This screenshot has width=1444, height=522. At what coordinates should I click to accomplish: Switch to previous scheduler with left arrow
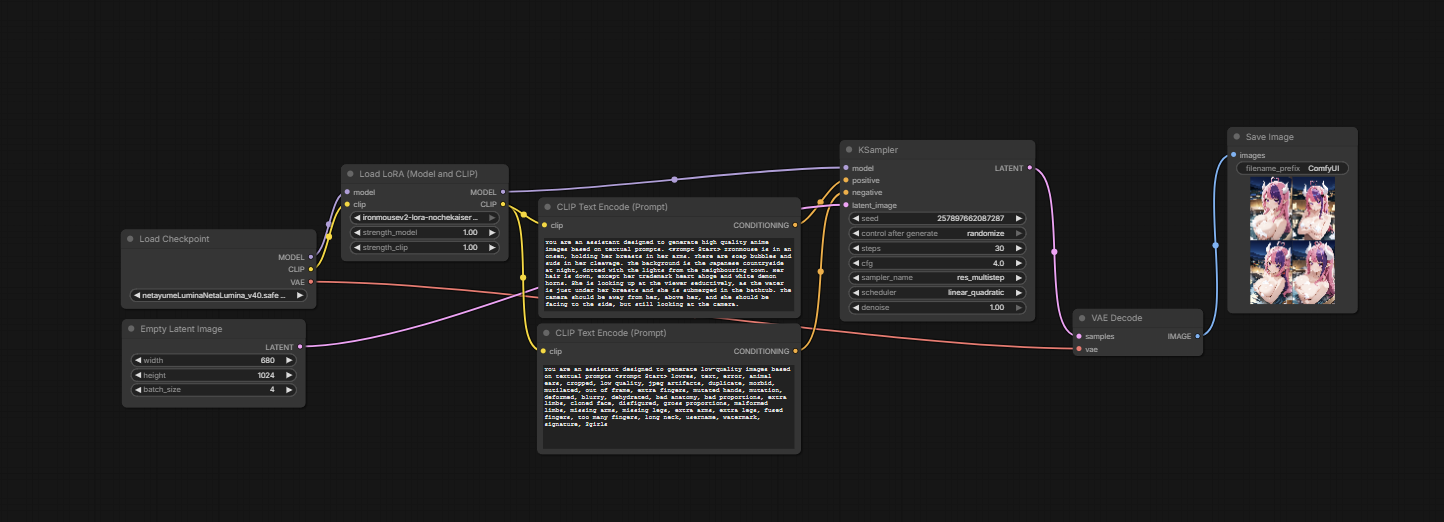(x=857, y=293)
